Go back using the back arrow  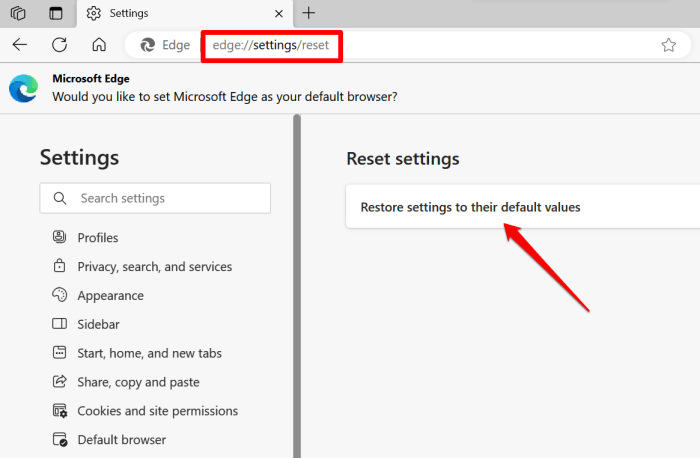coord(20,44)
